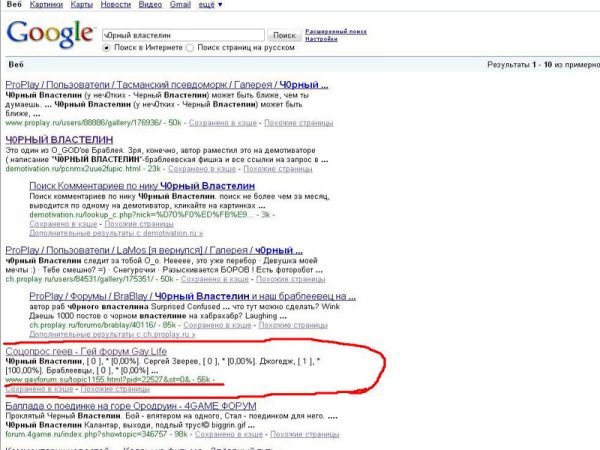
Task: Open the Картинки top navigation link
Action: point(46,5)
